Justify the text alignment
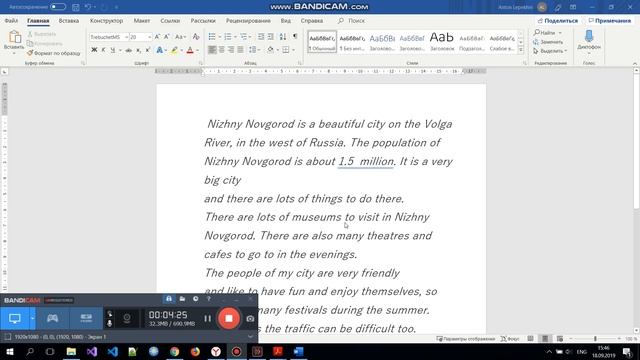 [x=240, y=50]
